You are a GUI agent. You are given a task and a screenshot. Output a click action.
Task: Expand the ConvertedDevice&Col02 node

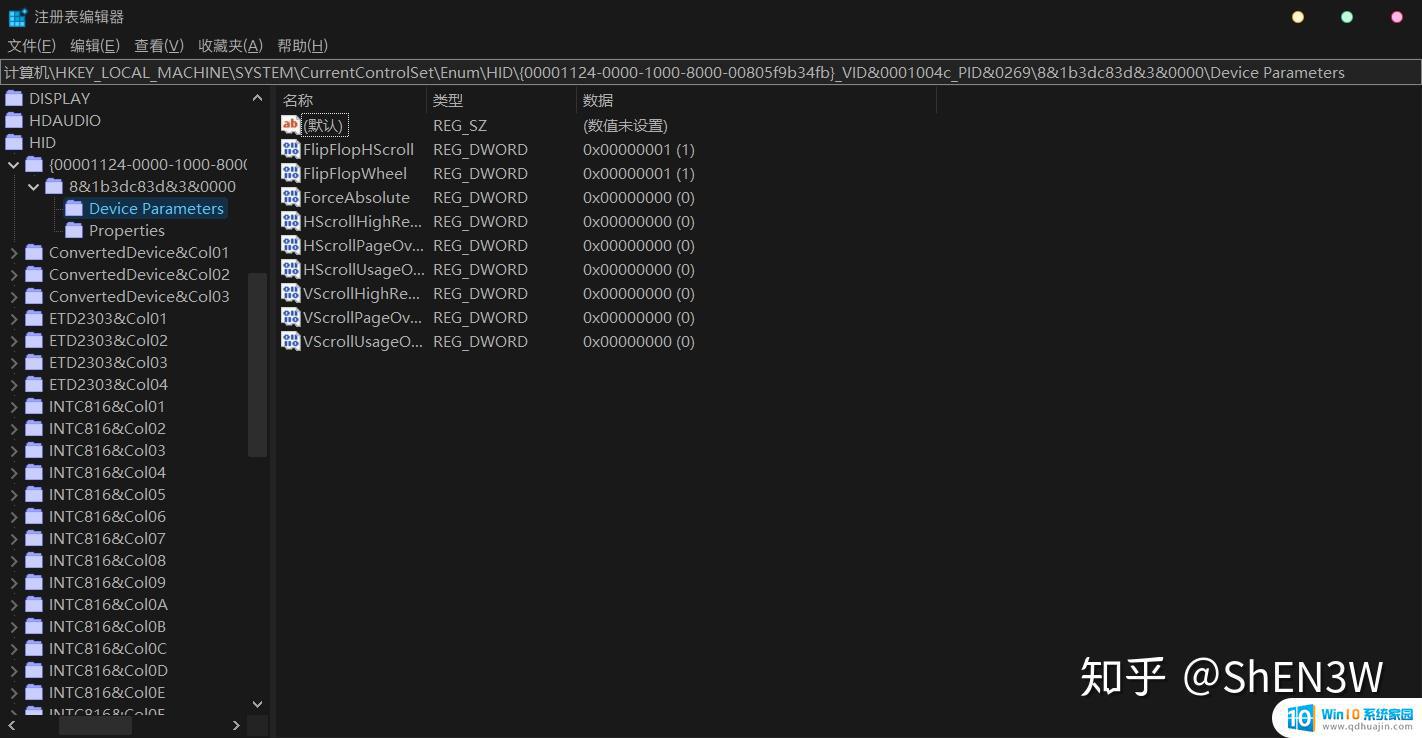[x=13, y=274]
